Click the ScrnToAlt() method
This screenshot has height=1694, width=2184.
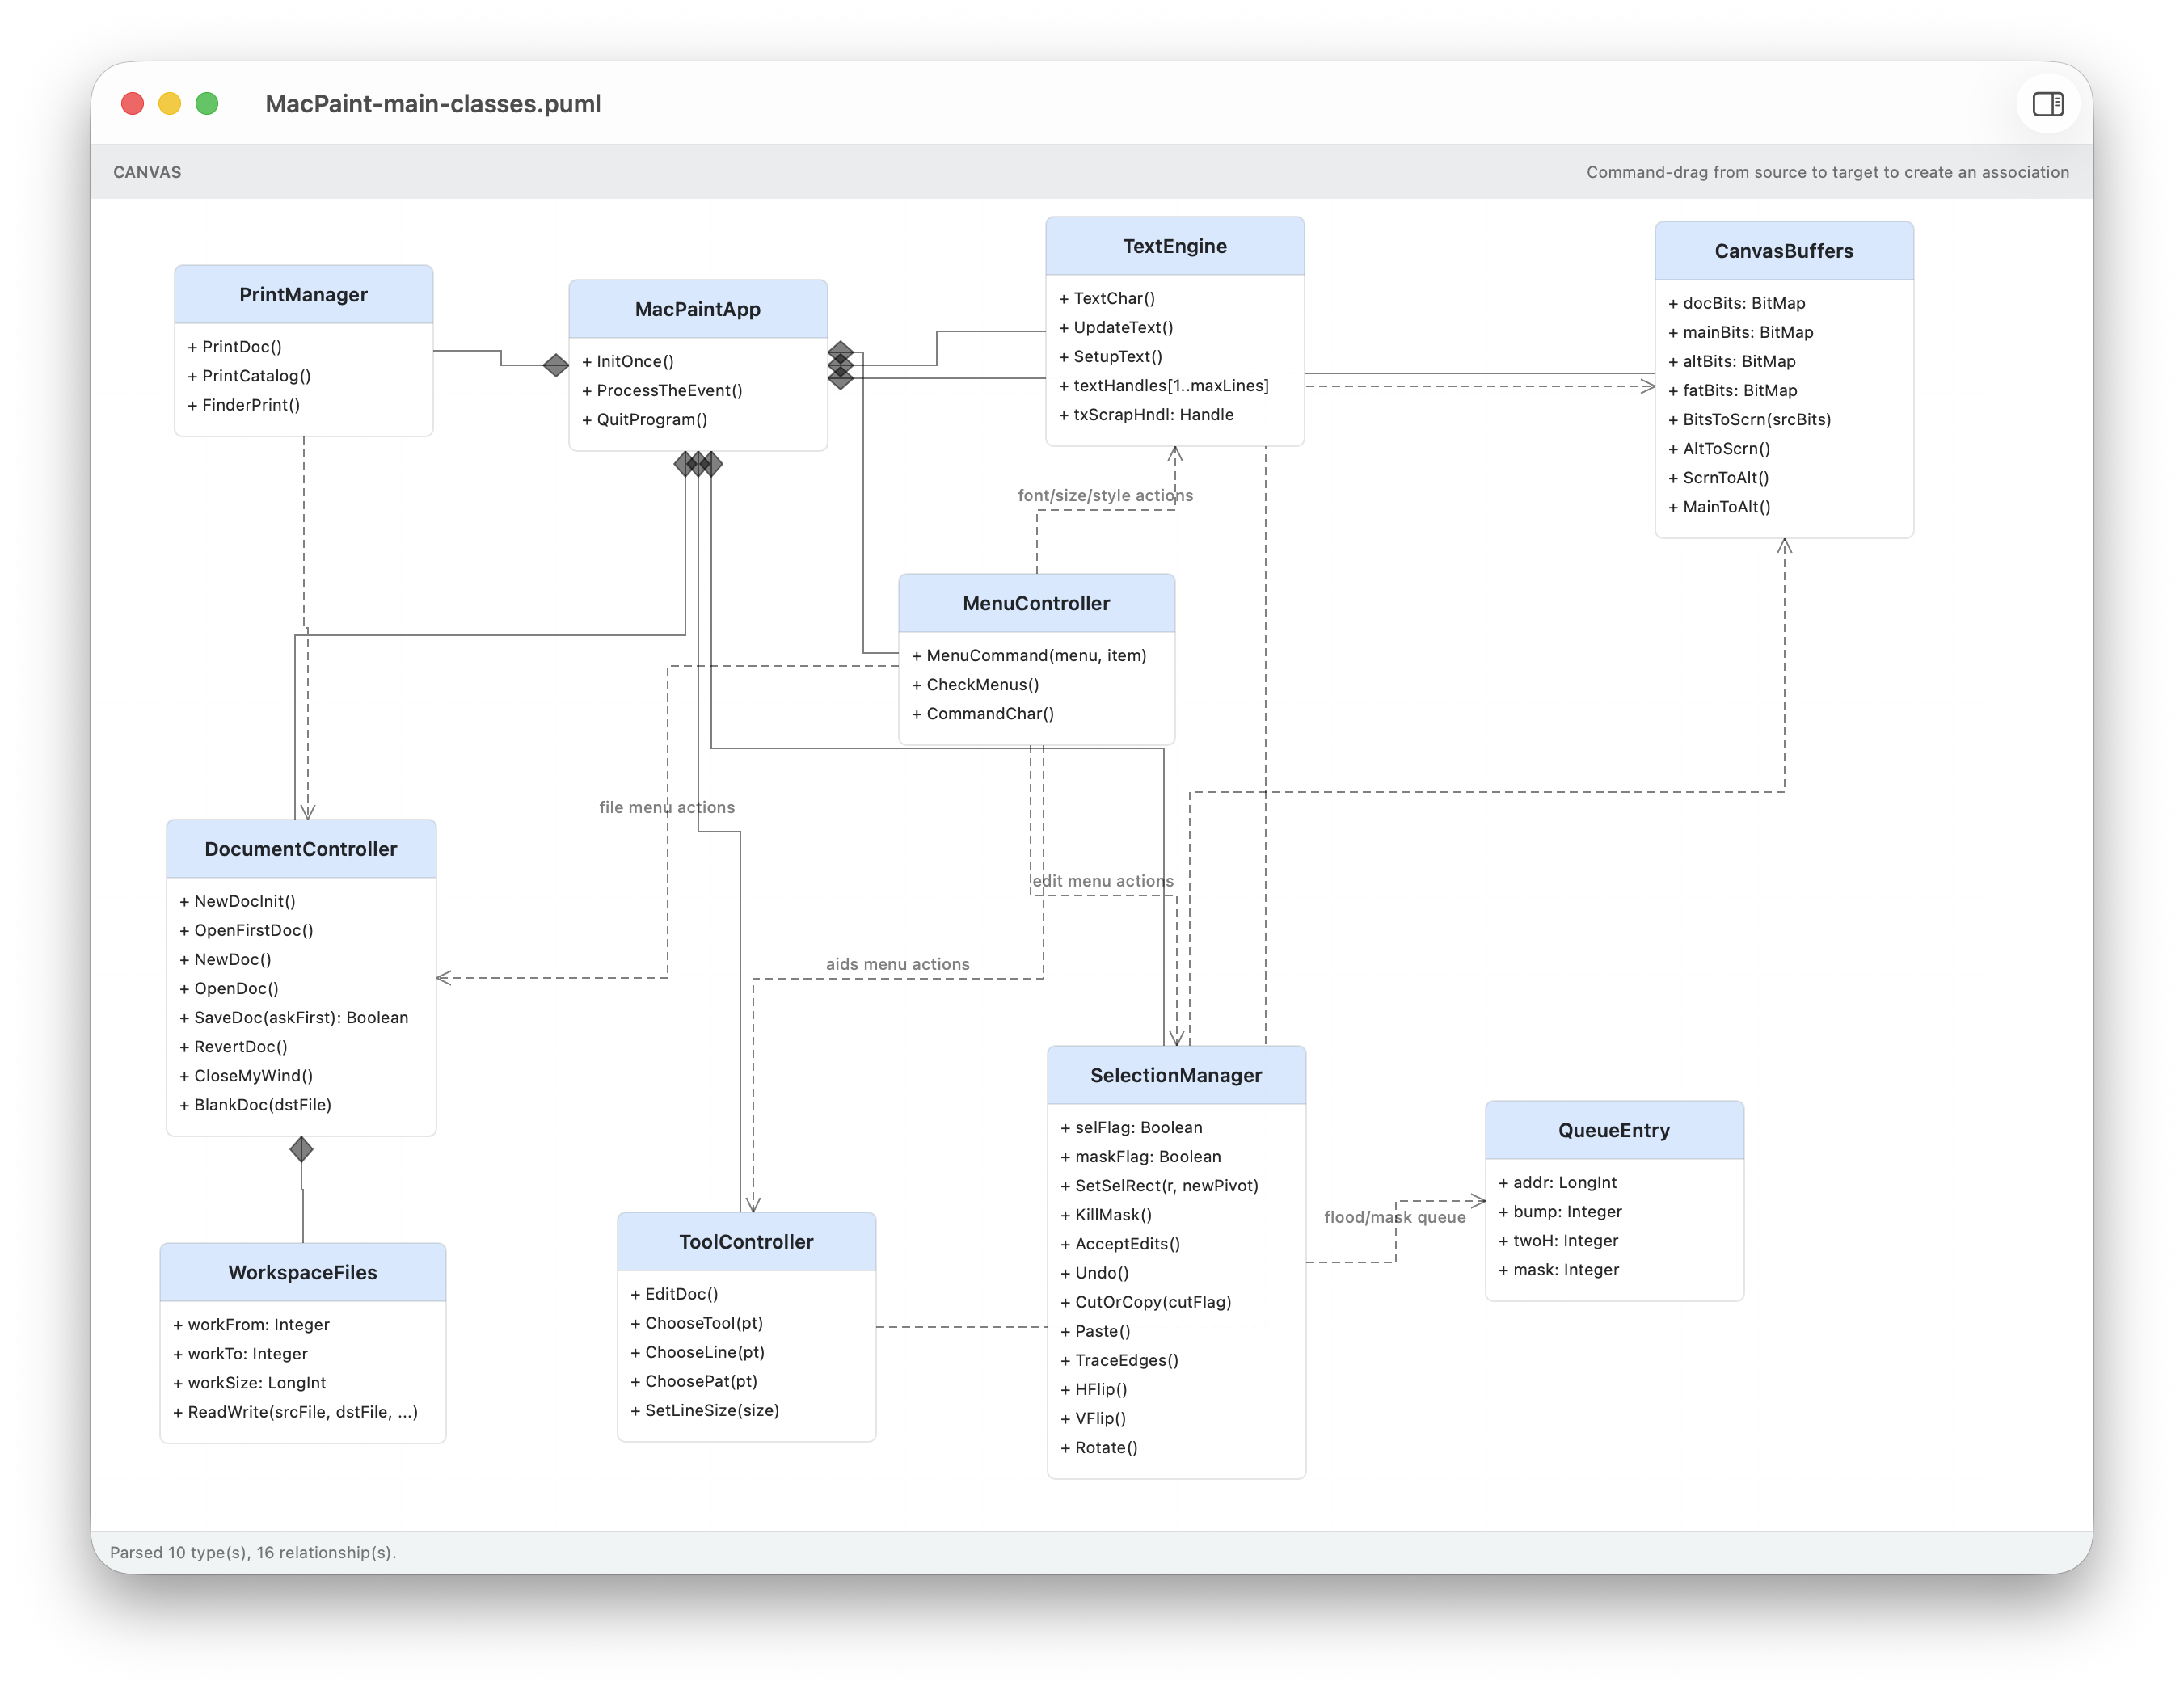click(x=1719, y=478)
